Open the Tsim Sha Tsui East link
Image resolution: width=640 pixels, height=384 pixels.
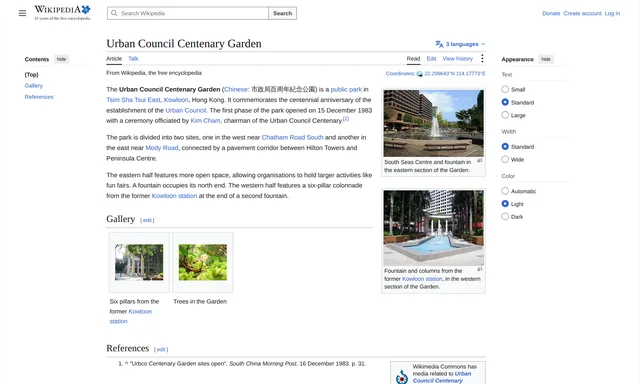pyautogui.click(x=133, y=100)
